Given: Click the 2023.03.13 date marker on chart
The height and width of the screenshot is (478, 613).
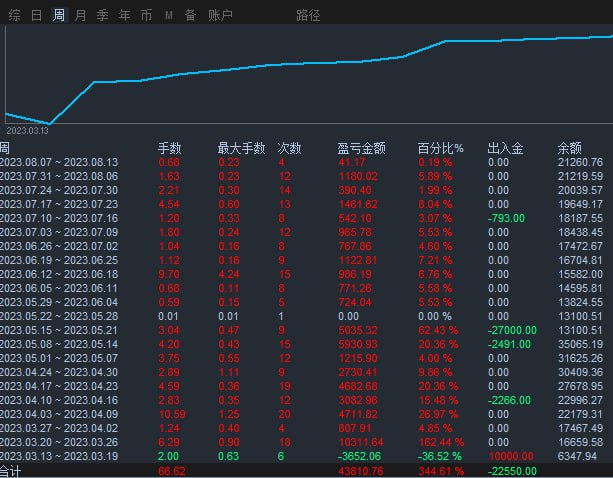Looking at the screenshot, I should tap(27, 131).
